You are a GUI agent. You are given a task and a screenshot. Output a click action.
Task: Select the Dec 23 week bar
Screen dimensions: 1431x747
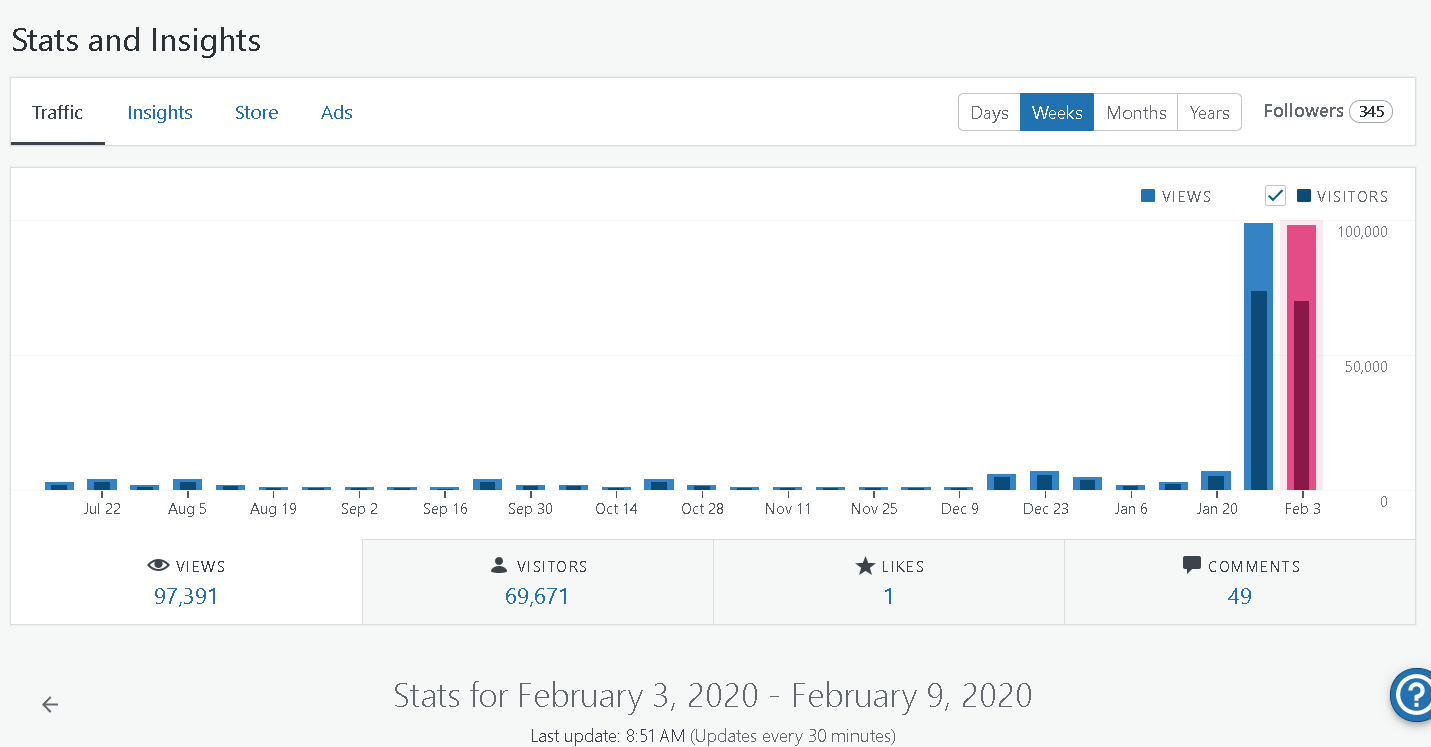1044,481
